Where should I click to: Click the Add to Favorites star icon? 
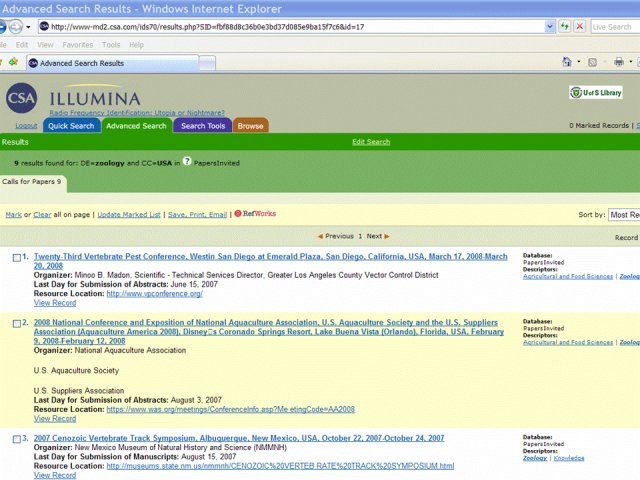coord(13,62)
